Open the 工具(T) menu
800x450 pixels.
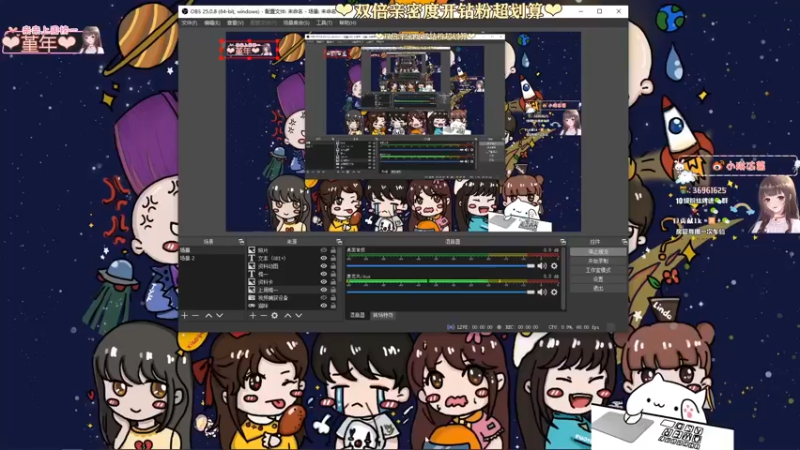[x=324, y=23]
